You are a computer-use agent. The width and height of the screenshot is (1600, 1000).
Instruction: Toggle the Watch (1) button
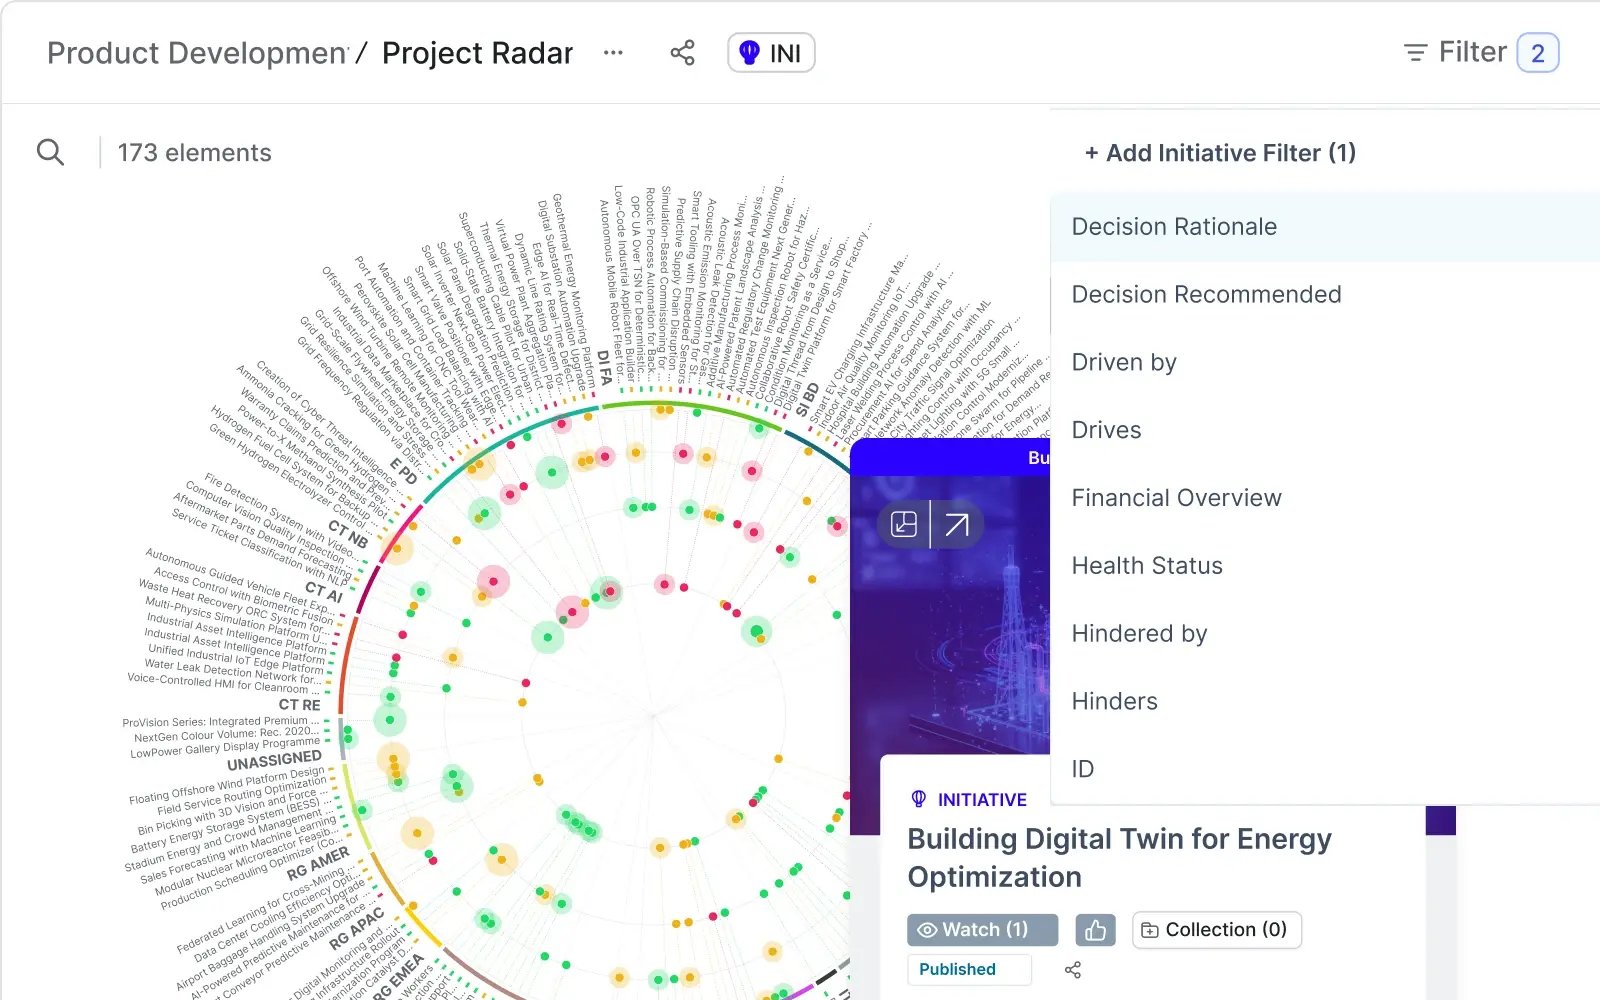click(982, 930)
